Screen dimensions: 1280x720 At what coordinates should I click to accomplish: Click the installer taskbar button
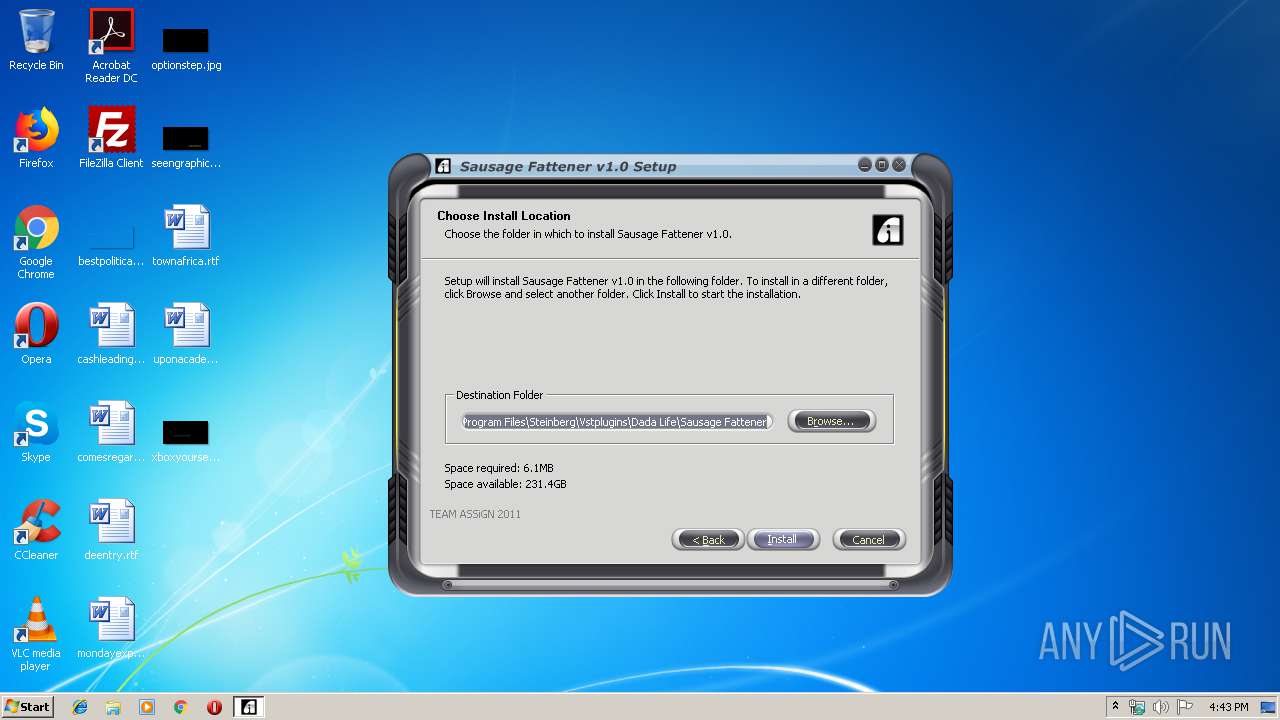coord(249,707)
